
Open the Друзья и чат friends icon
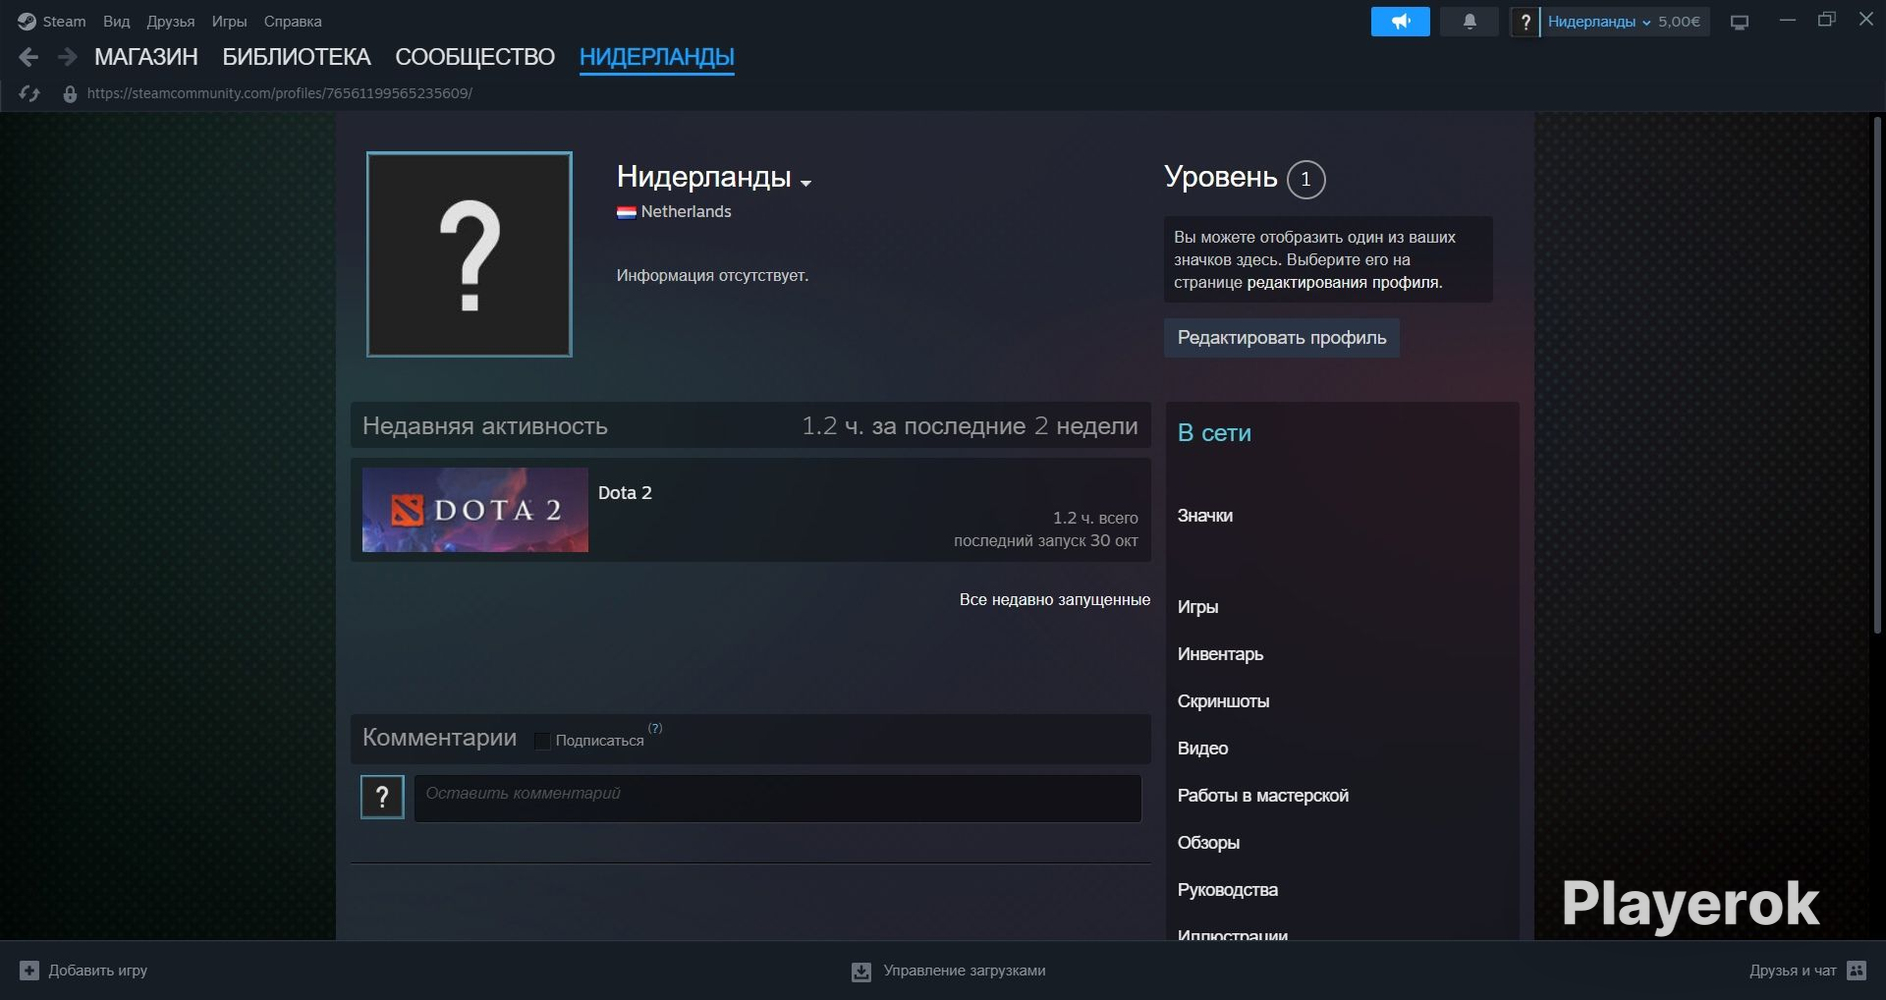[x=1857, y=970]
